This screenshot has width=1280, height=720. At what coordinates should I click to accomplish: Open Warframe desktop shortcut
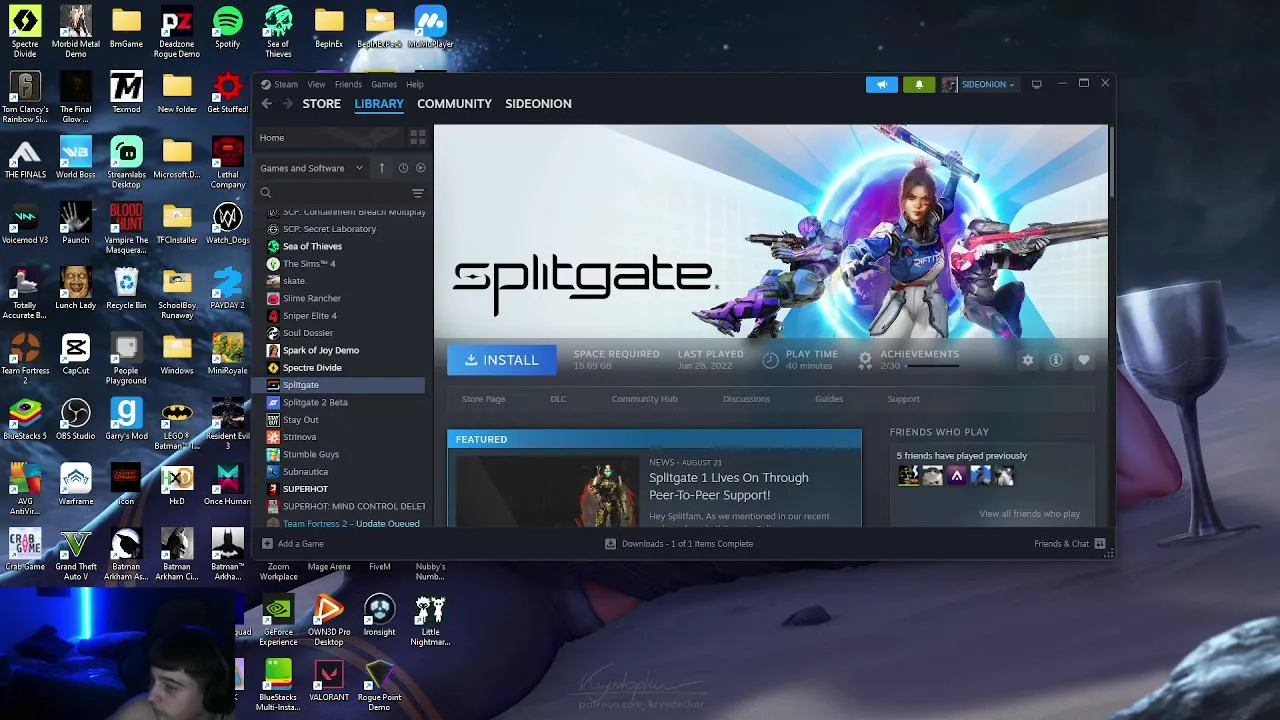pos(75,485)
